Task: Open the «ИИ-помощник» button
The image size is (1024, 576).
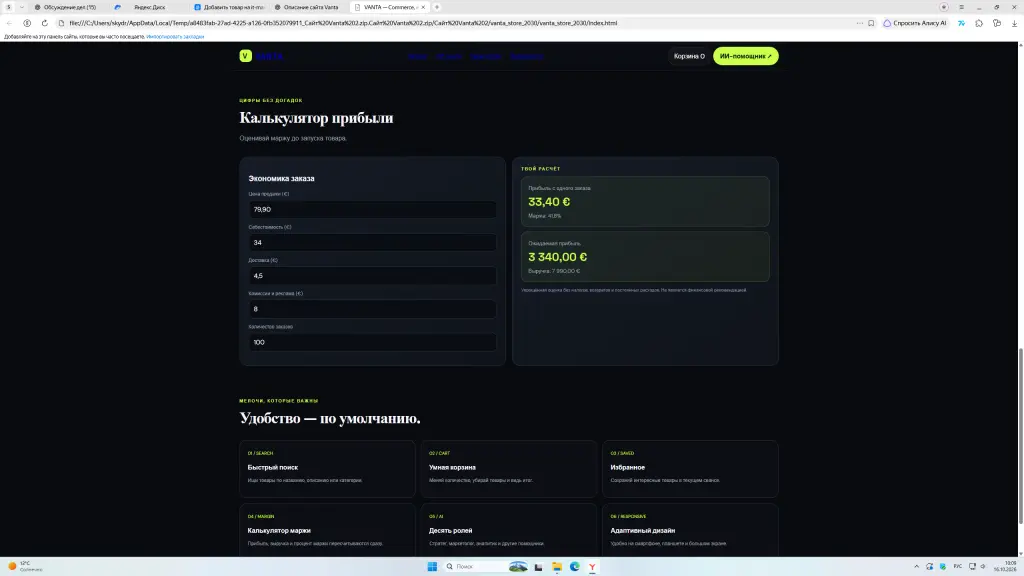Action: (746, 56)
